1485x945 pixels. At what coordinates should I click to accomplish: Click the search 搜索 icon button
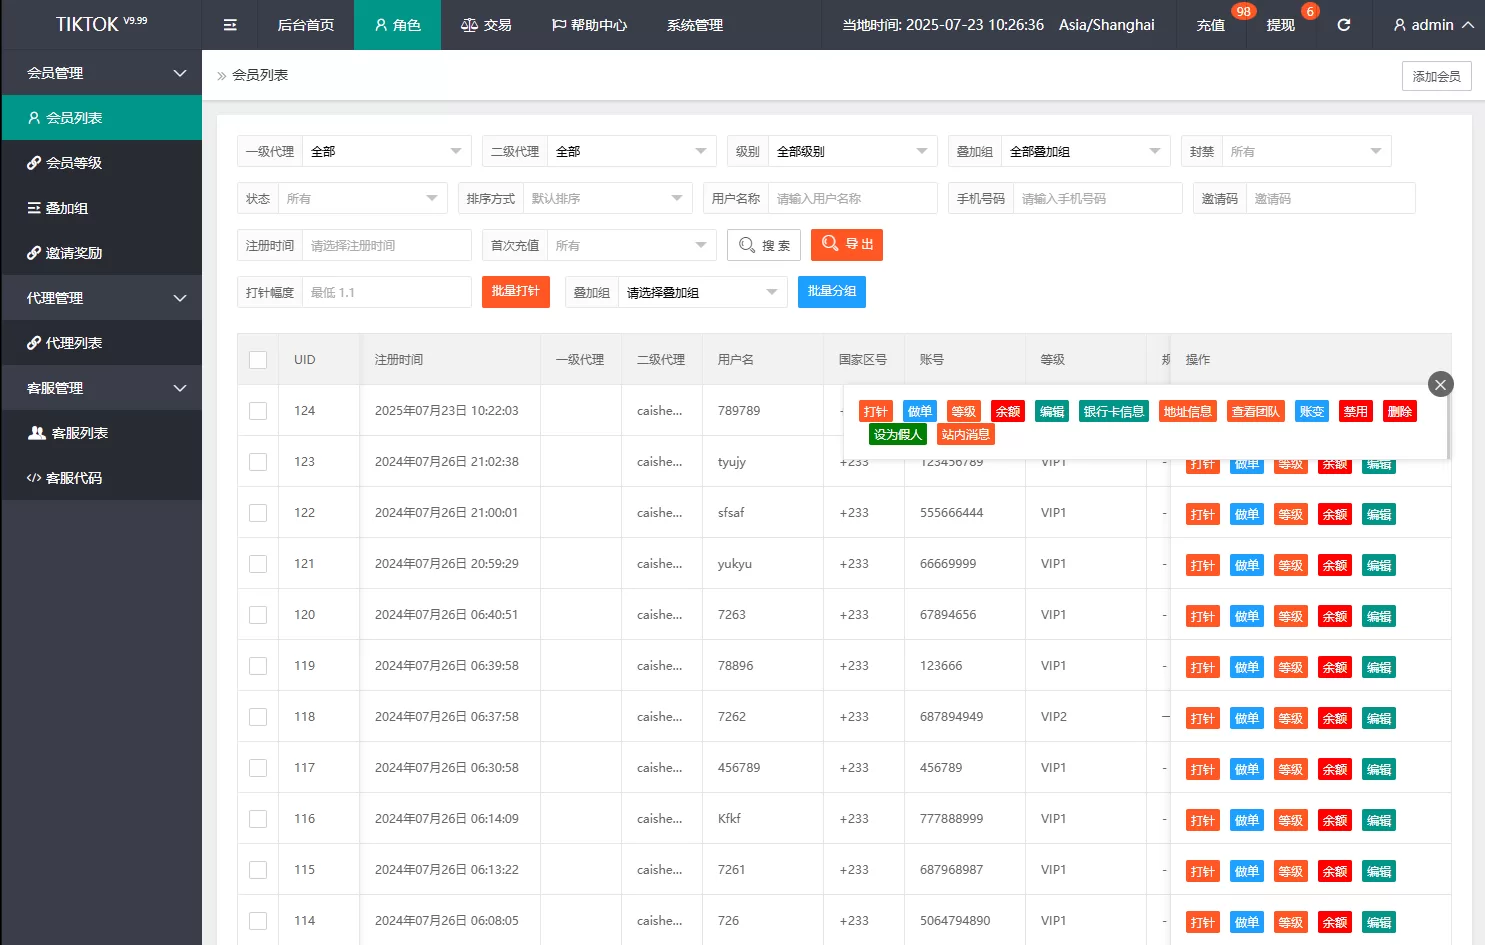[x=763, y=245]
